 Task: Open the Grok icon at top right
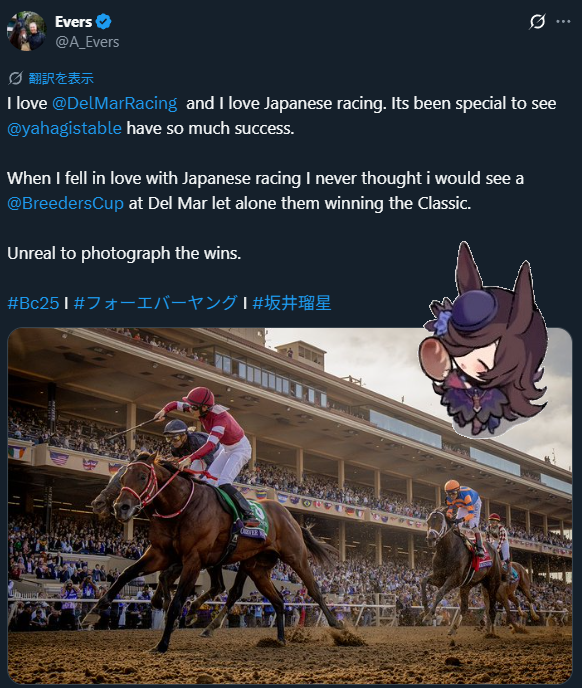point(537,22)
